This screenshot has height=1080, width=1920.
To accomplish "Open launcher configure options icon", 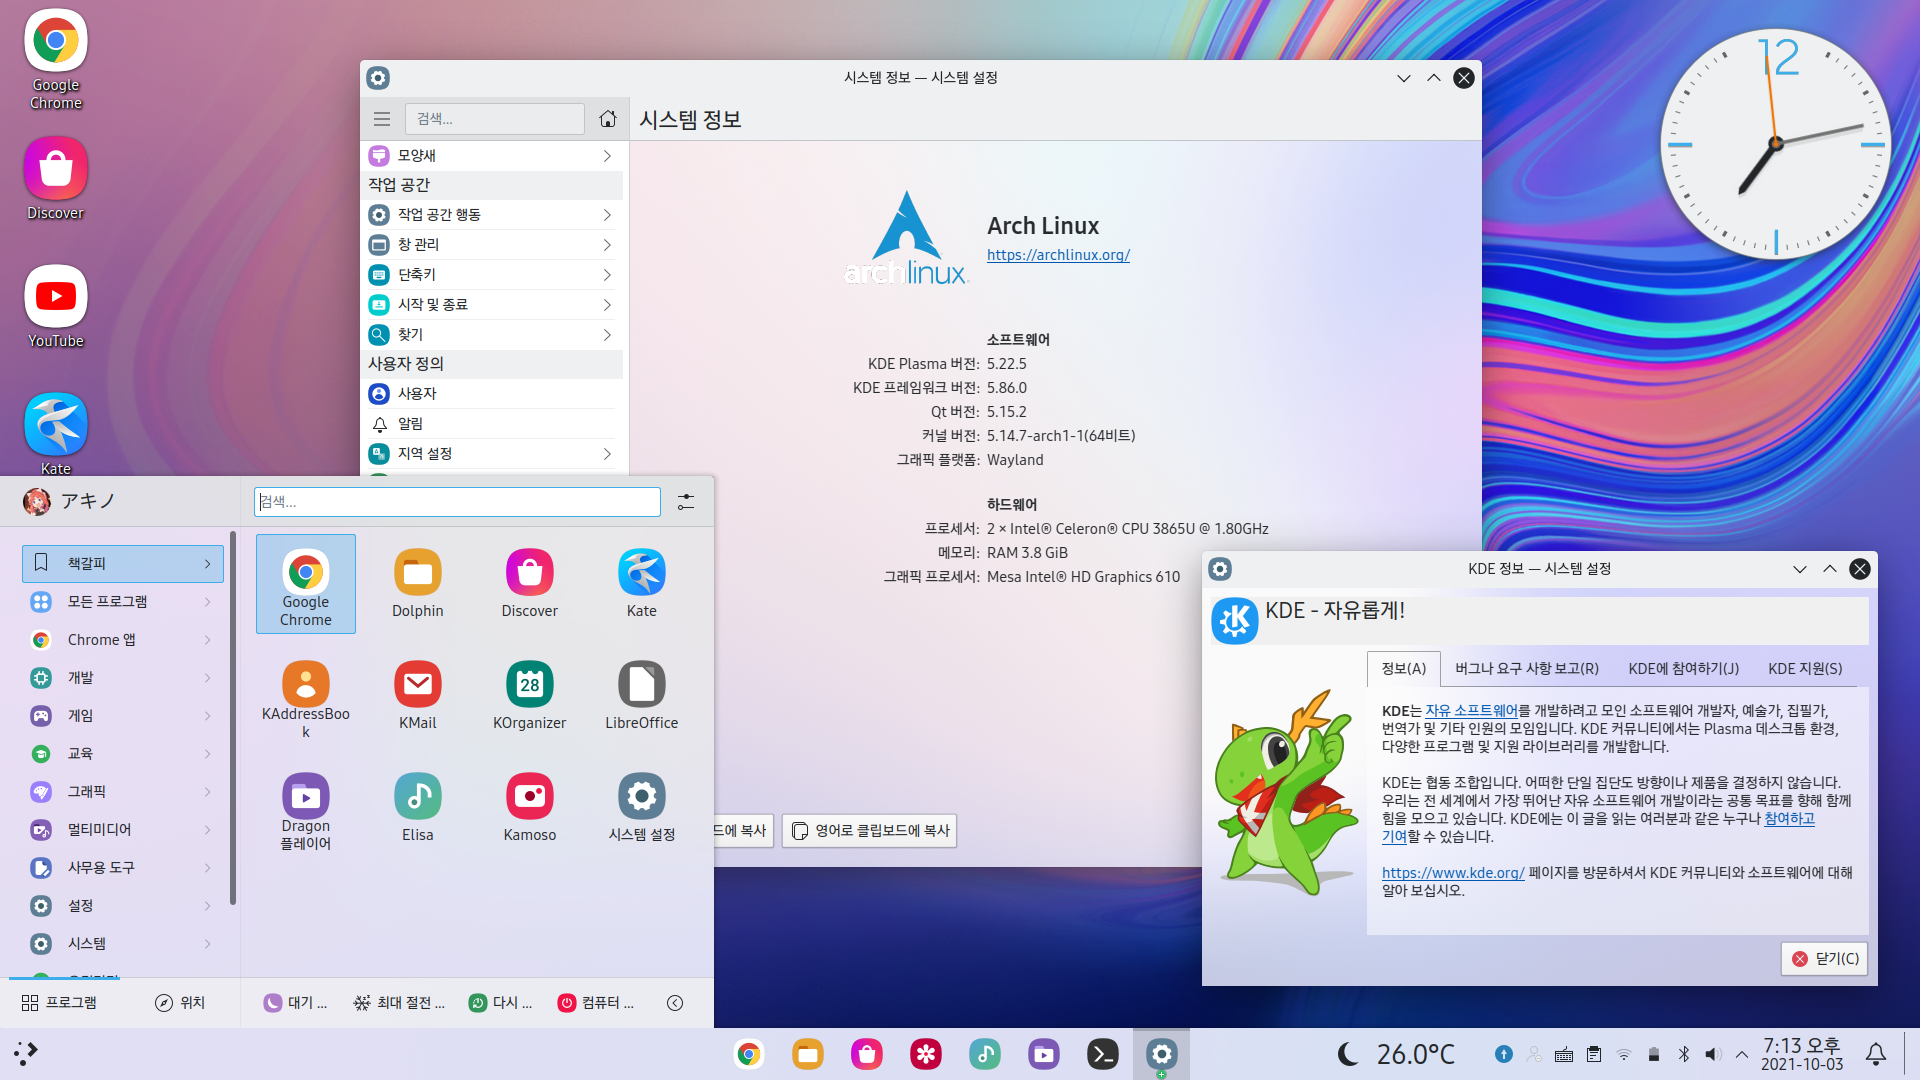I will point(686,501).
